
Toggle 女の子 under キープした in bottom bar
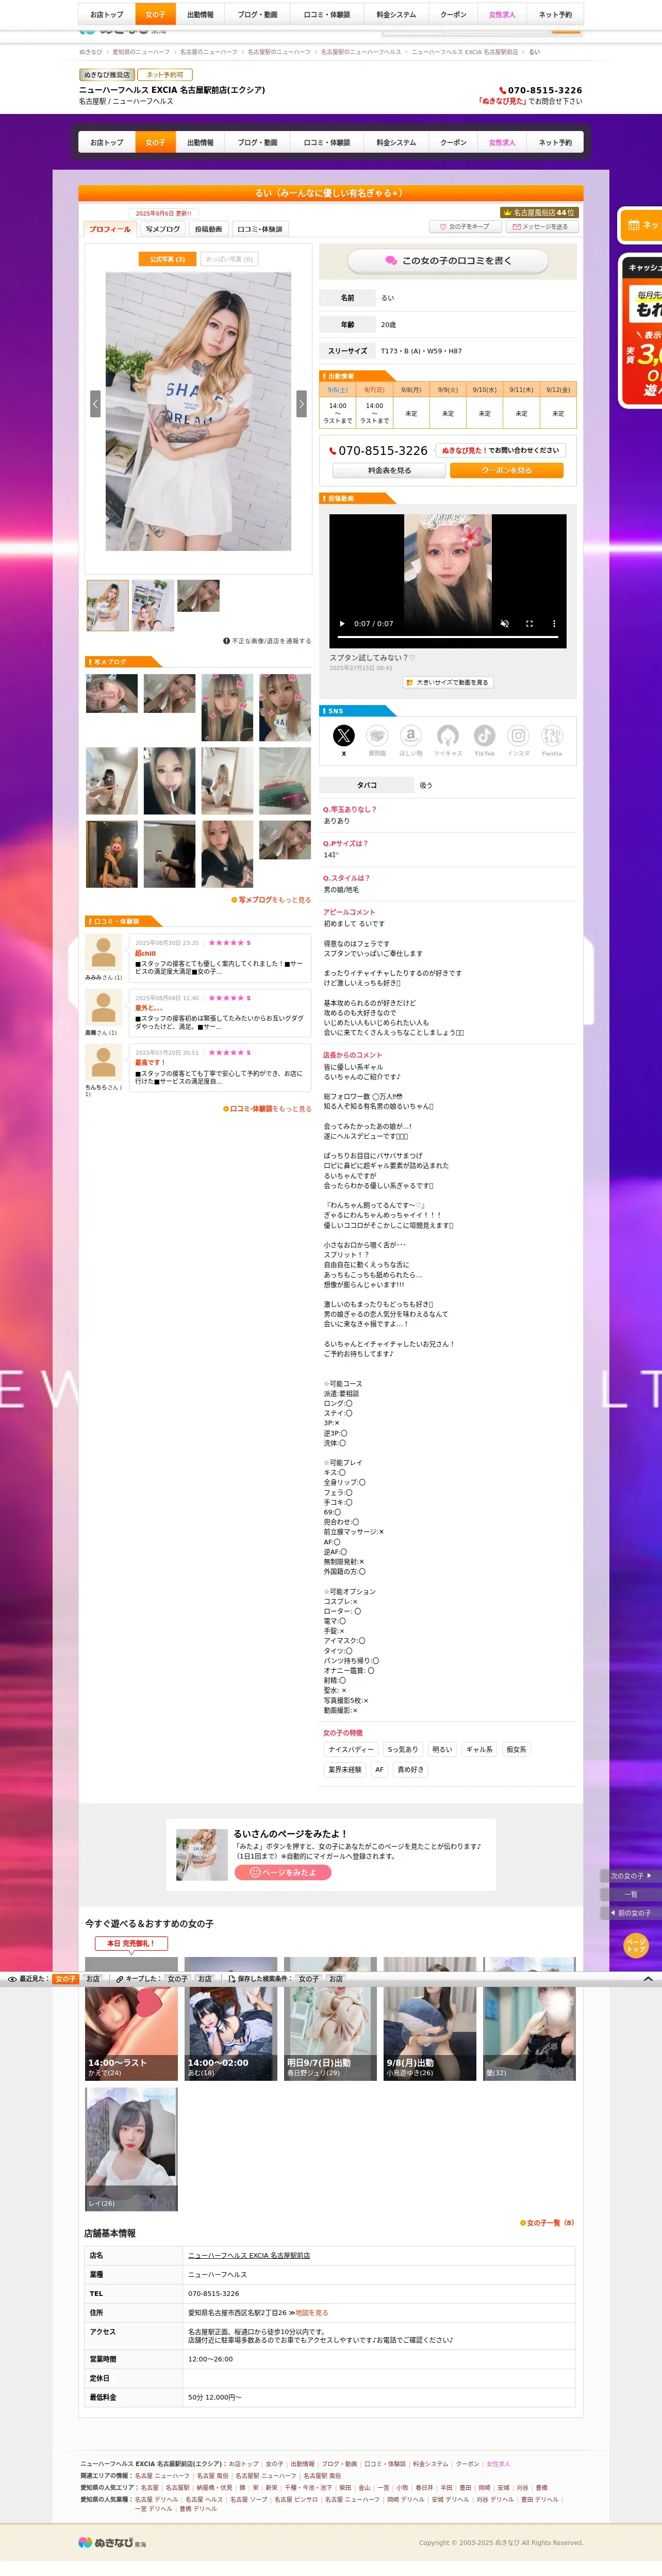pos(177,1979)
